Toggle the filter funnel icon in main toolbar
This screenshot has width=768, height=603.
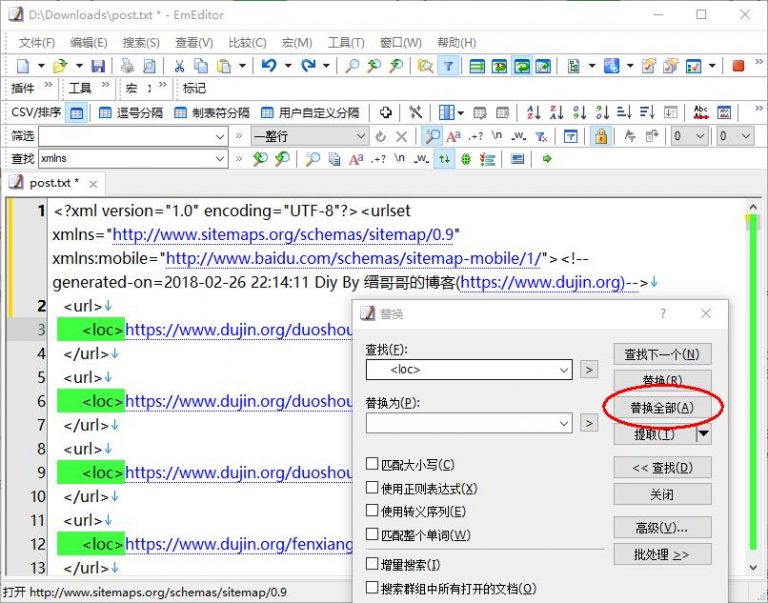pos(448,66)
